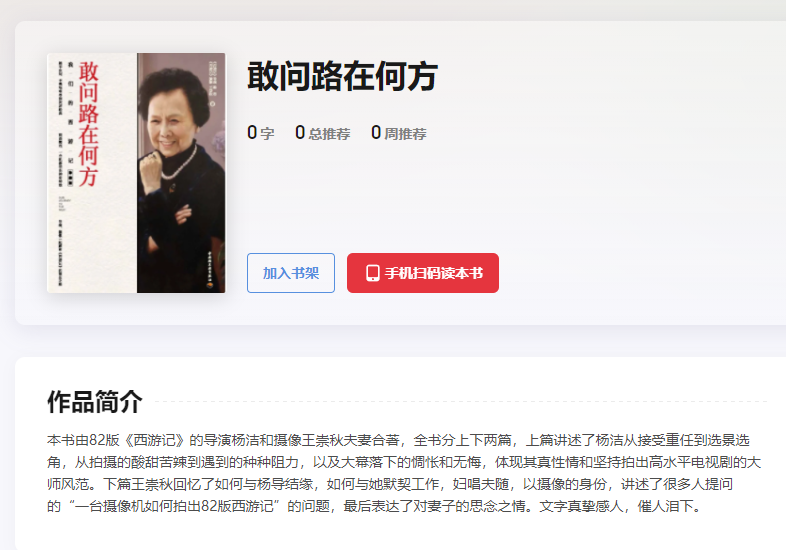Click the dashed divider beside 作品简介
This screenshot has width=786, height=550.
[x=461, y=402]
